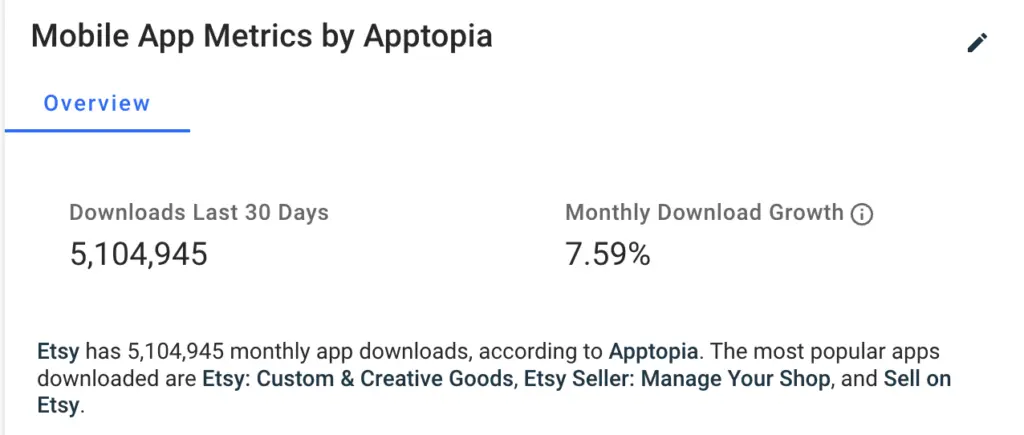Click the Mobile App Metrics by Apptopia heading

[262, 37]
